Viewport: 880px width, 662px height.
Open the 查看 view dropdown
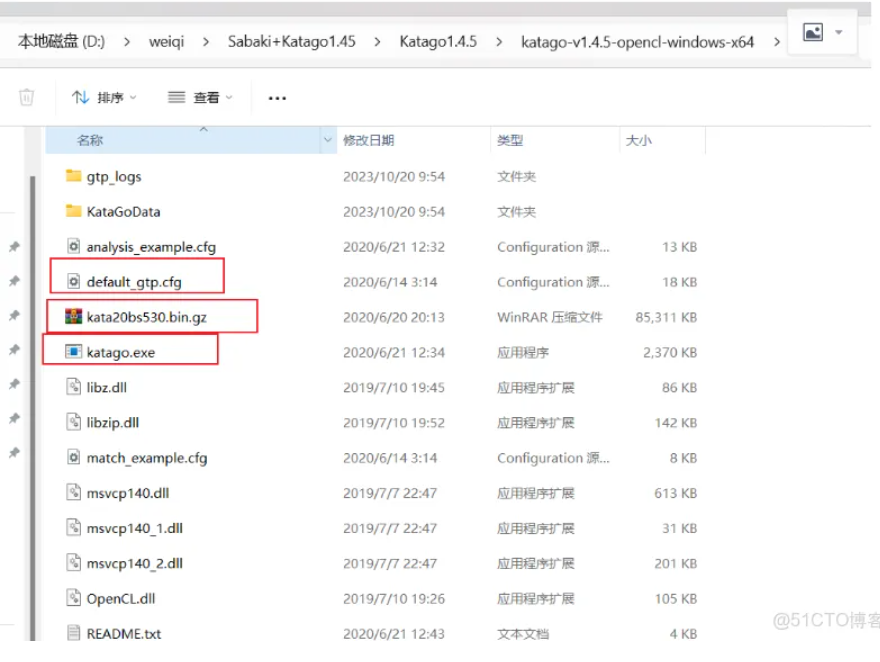pos(200,98)
